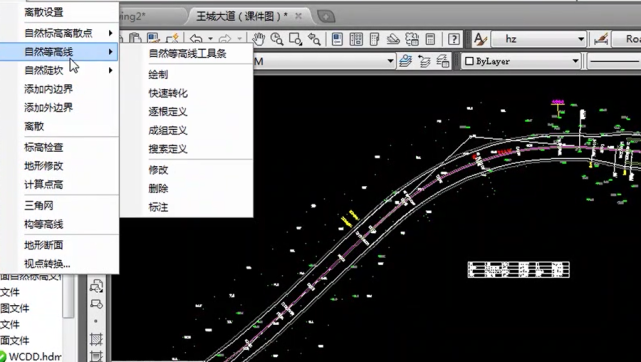Click the new drawing tab button

click(x=326, y=16)
